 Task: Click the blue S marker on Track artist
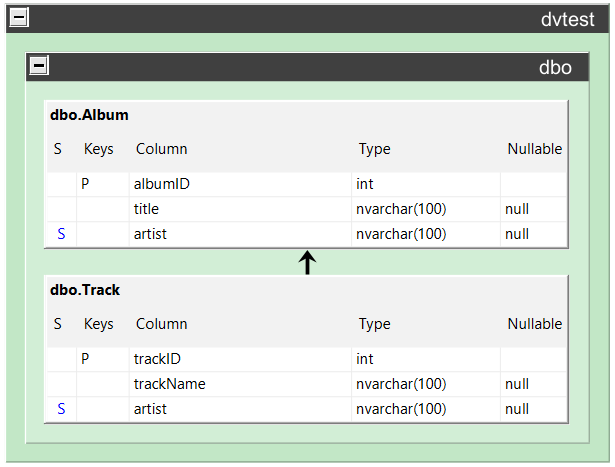[x=61, y=409]
